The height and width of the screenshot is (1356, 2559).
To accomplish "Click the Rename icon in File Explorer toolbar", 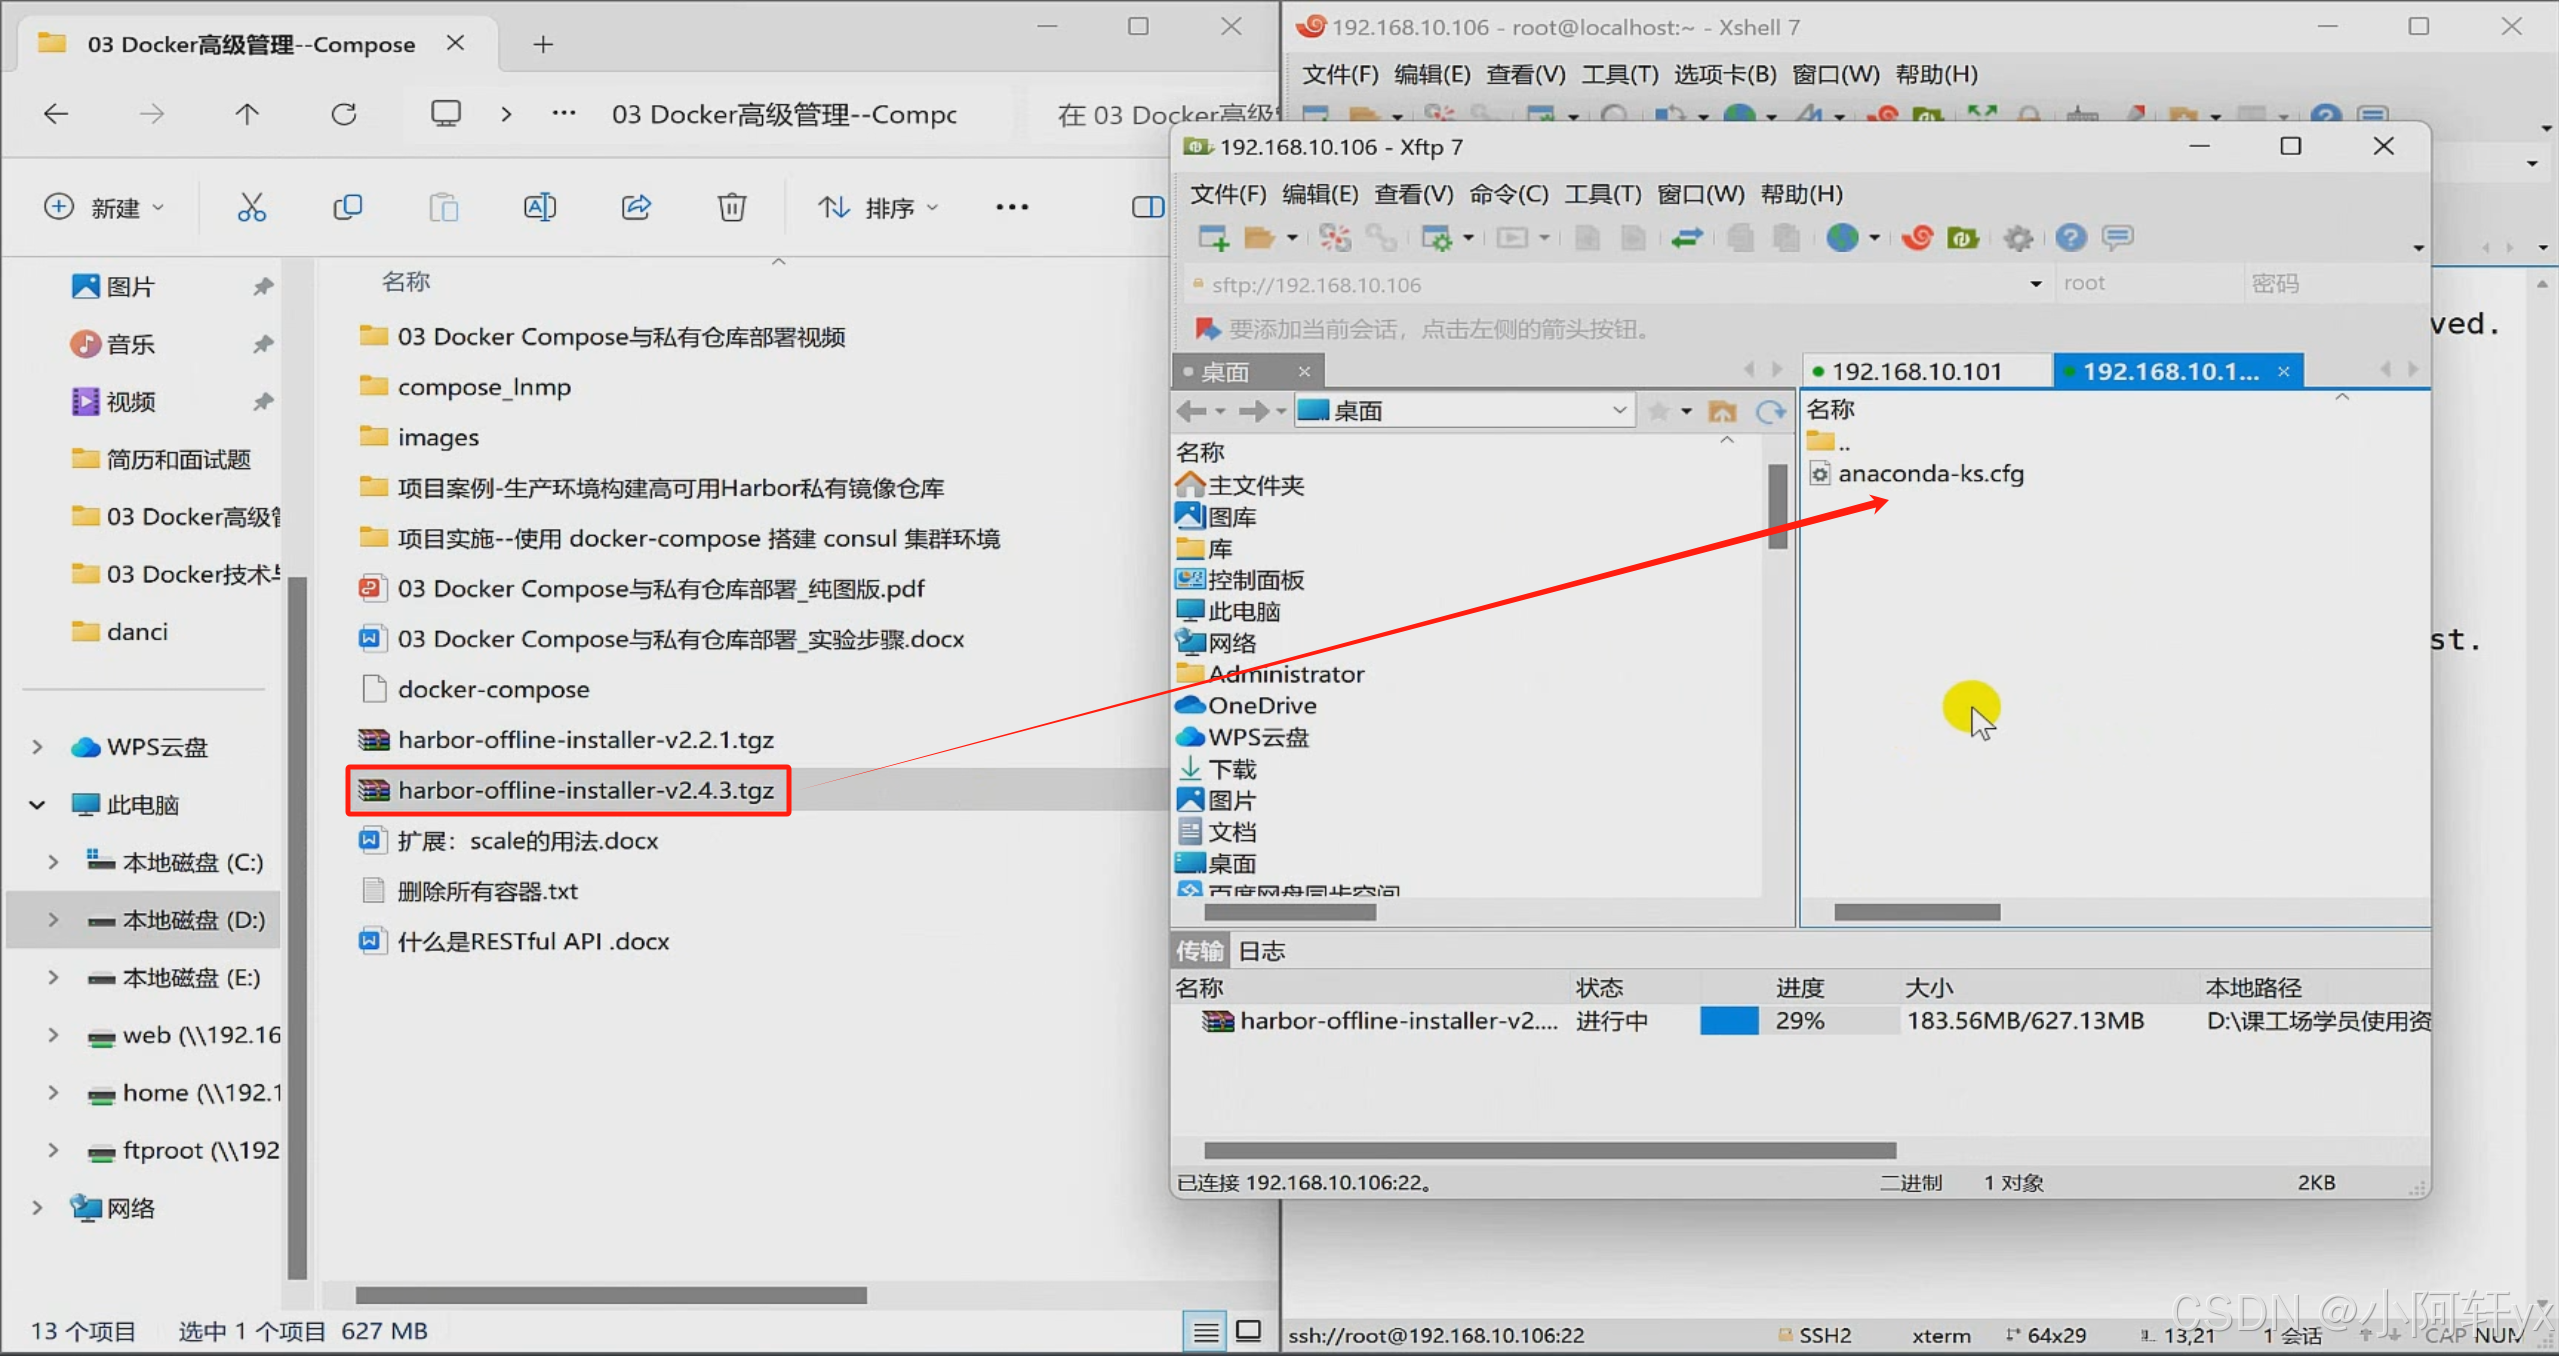I will tap(540, 207).
